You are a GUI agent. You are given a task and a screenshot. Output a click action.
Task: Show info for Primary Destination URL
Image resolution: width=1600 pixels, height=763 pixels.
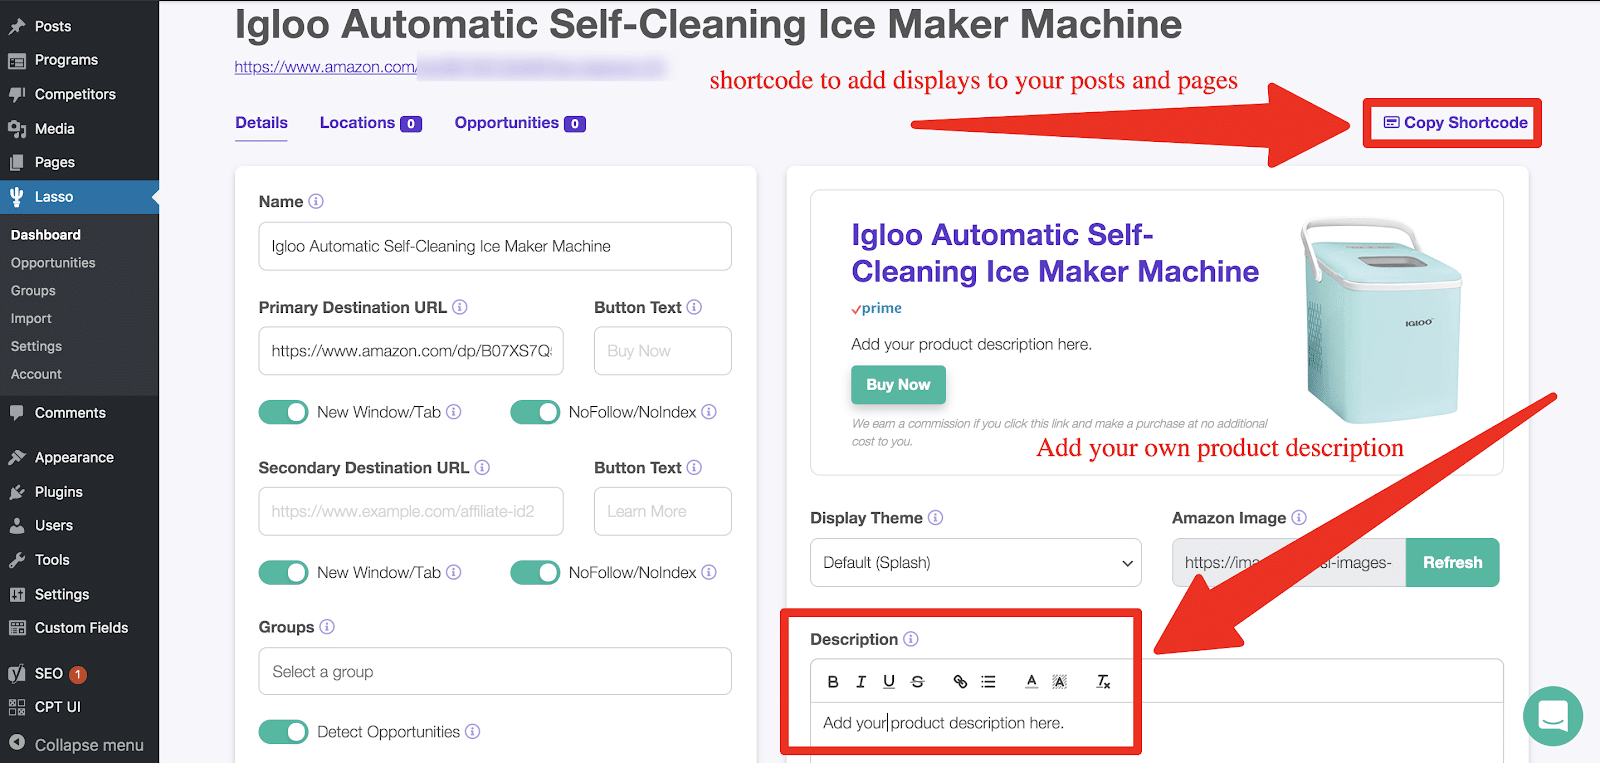pyautogui.click(x=460, y=307)
